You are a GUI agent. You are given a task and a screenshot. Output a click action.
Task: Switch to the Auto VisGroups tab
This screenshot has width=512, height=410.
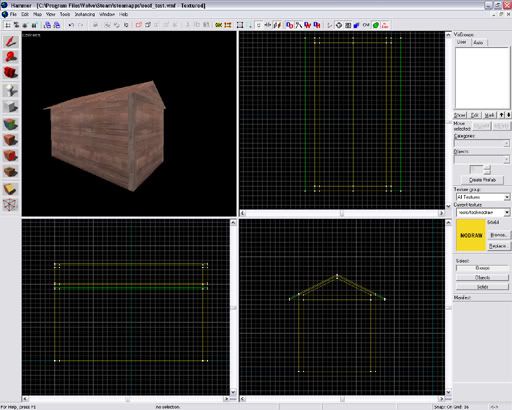(478, 43)
